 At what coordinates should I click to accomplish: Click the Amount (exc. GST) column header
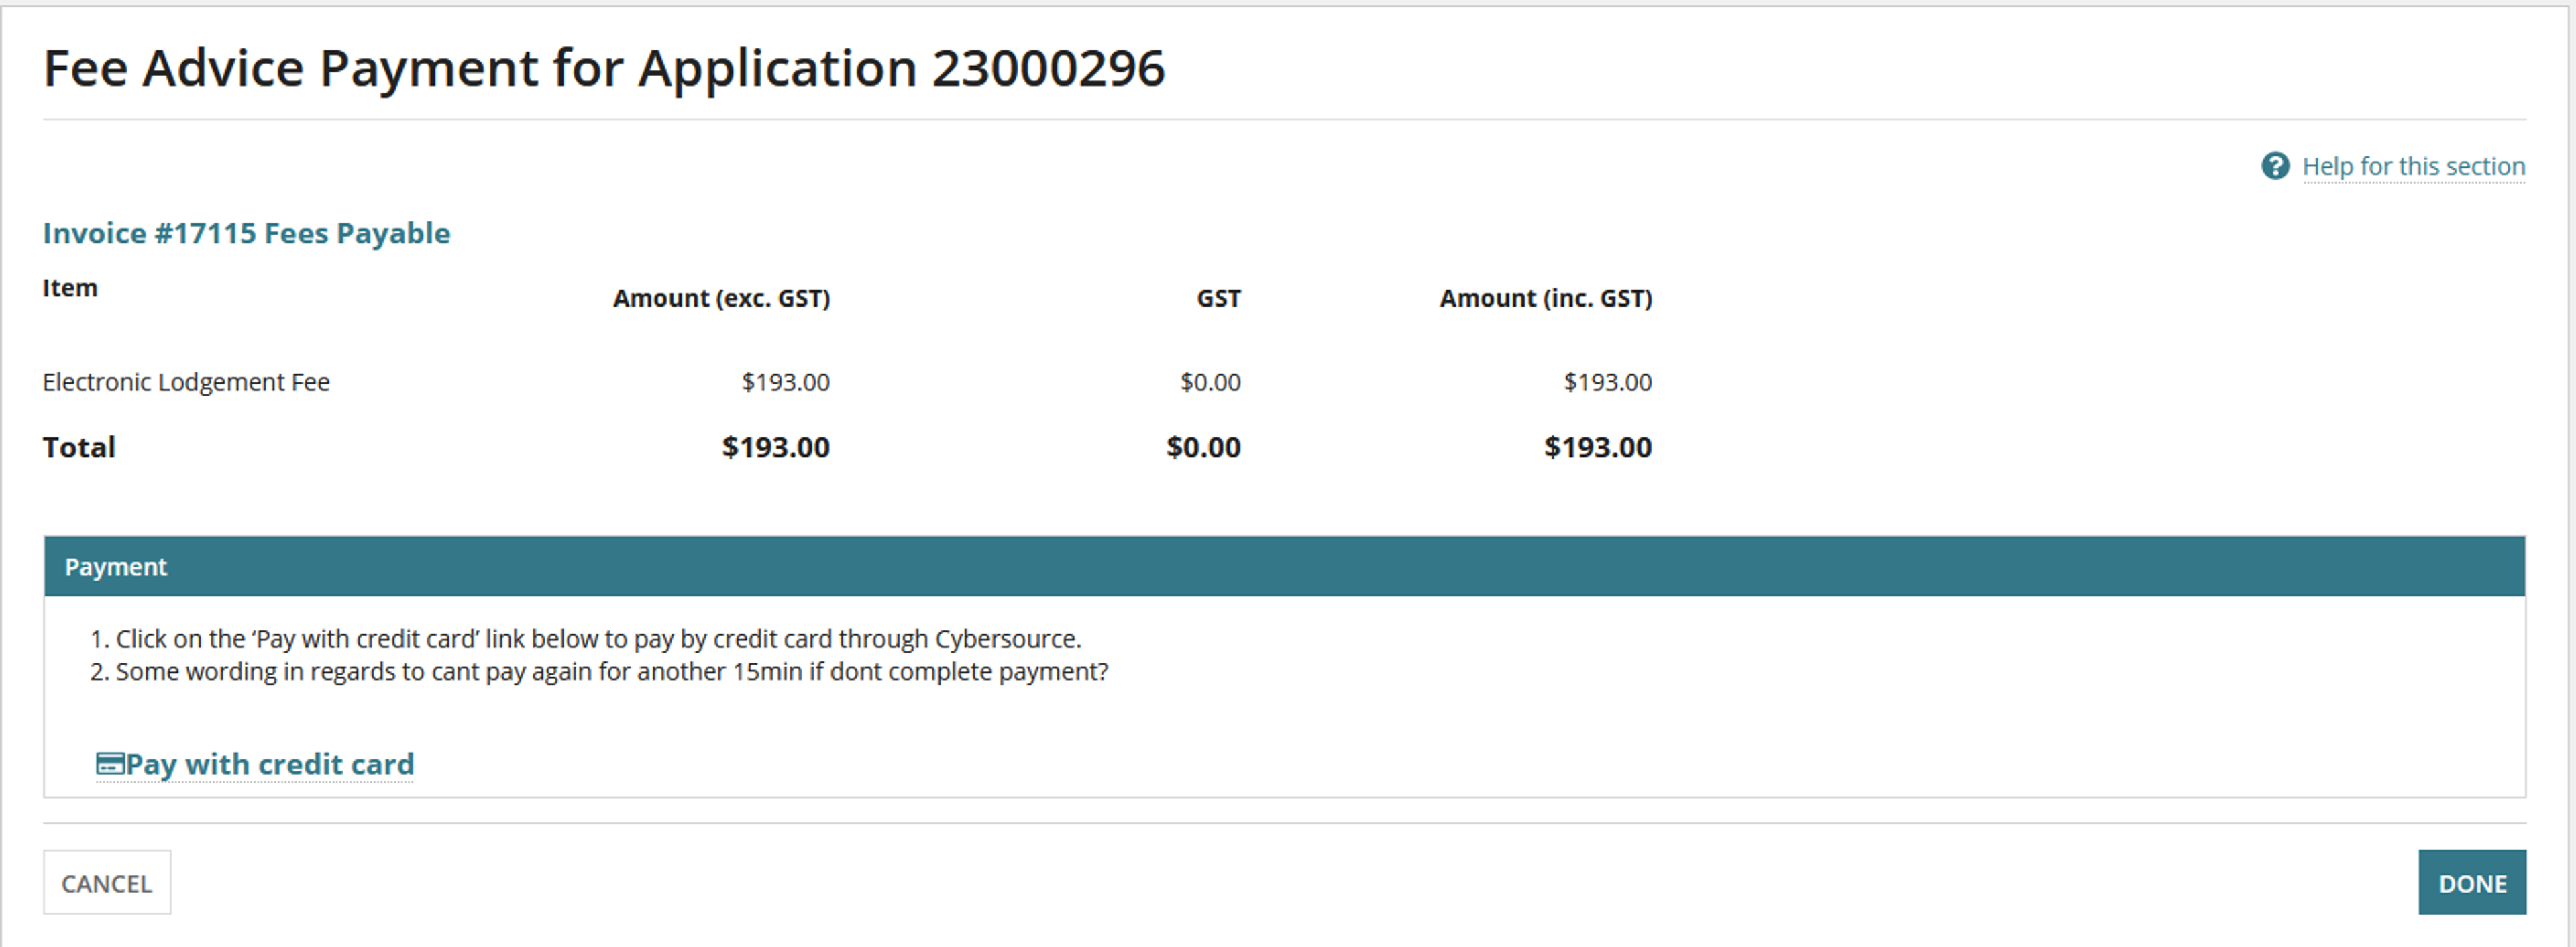(x=721, y=298)
